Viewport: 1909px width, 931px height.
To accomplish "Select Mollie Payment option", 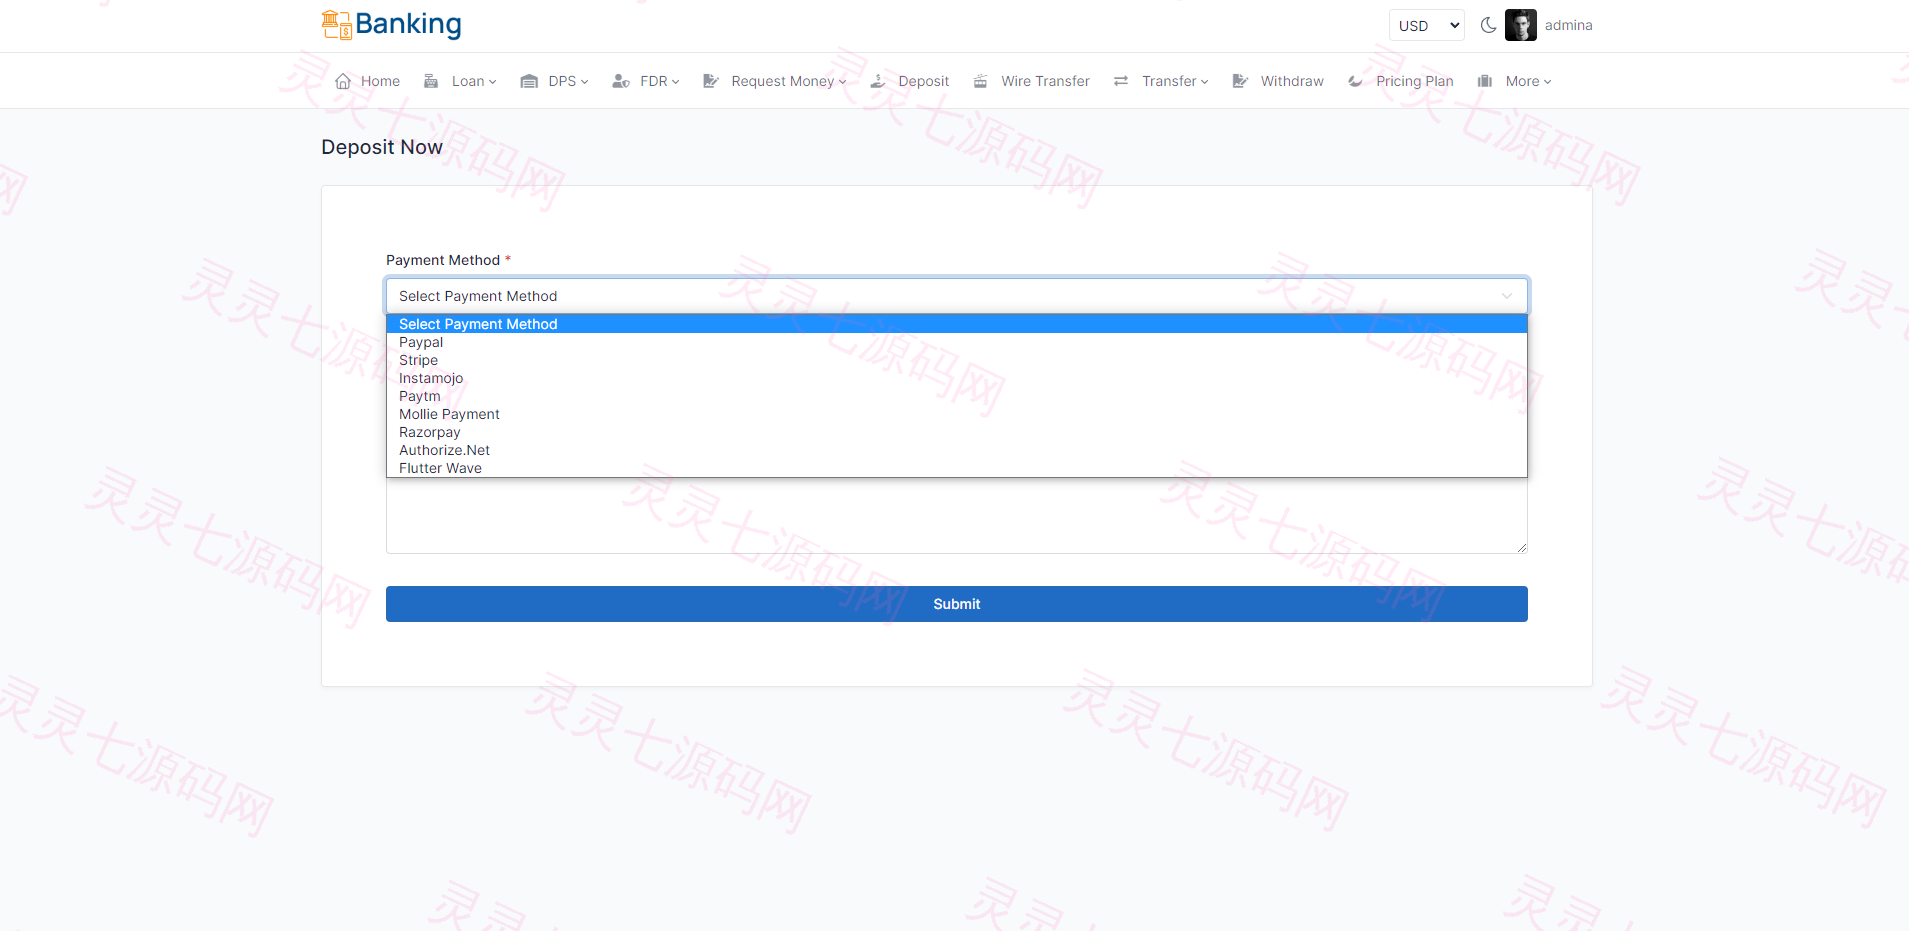I will click(x=957, y=414).
